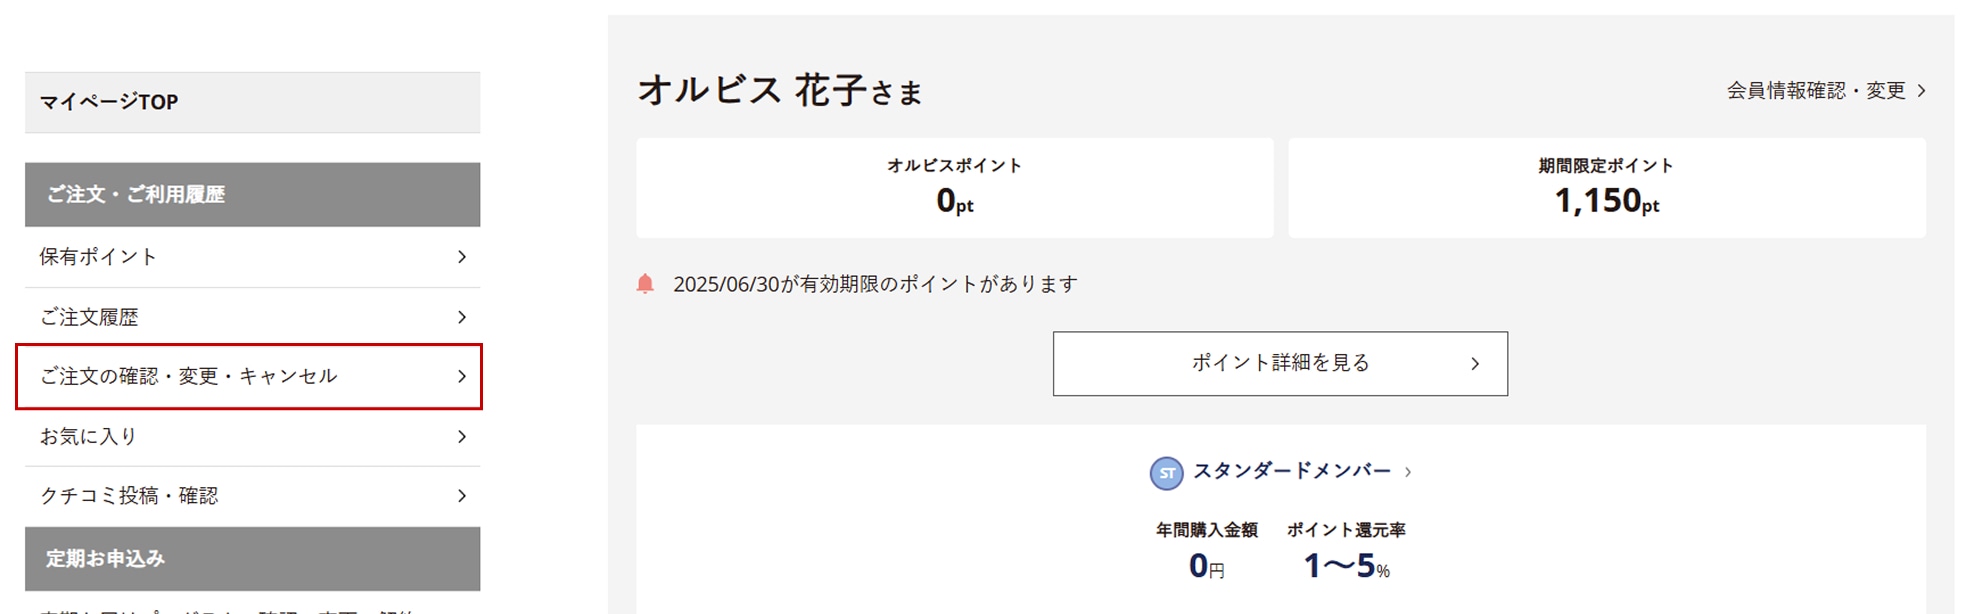The height and width of the screenshot is (614, 1977).
Task: Expand ご注文の確認・変更・キャンセル arrow
Action: click(x=461, y=376)
